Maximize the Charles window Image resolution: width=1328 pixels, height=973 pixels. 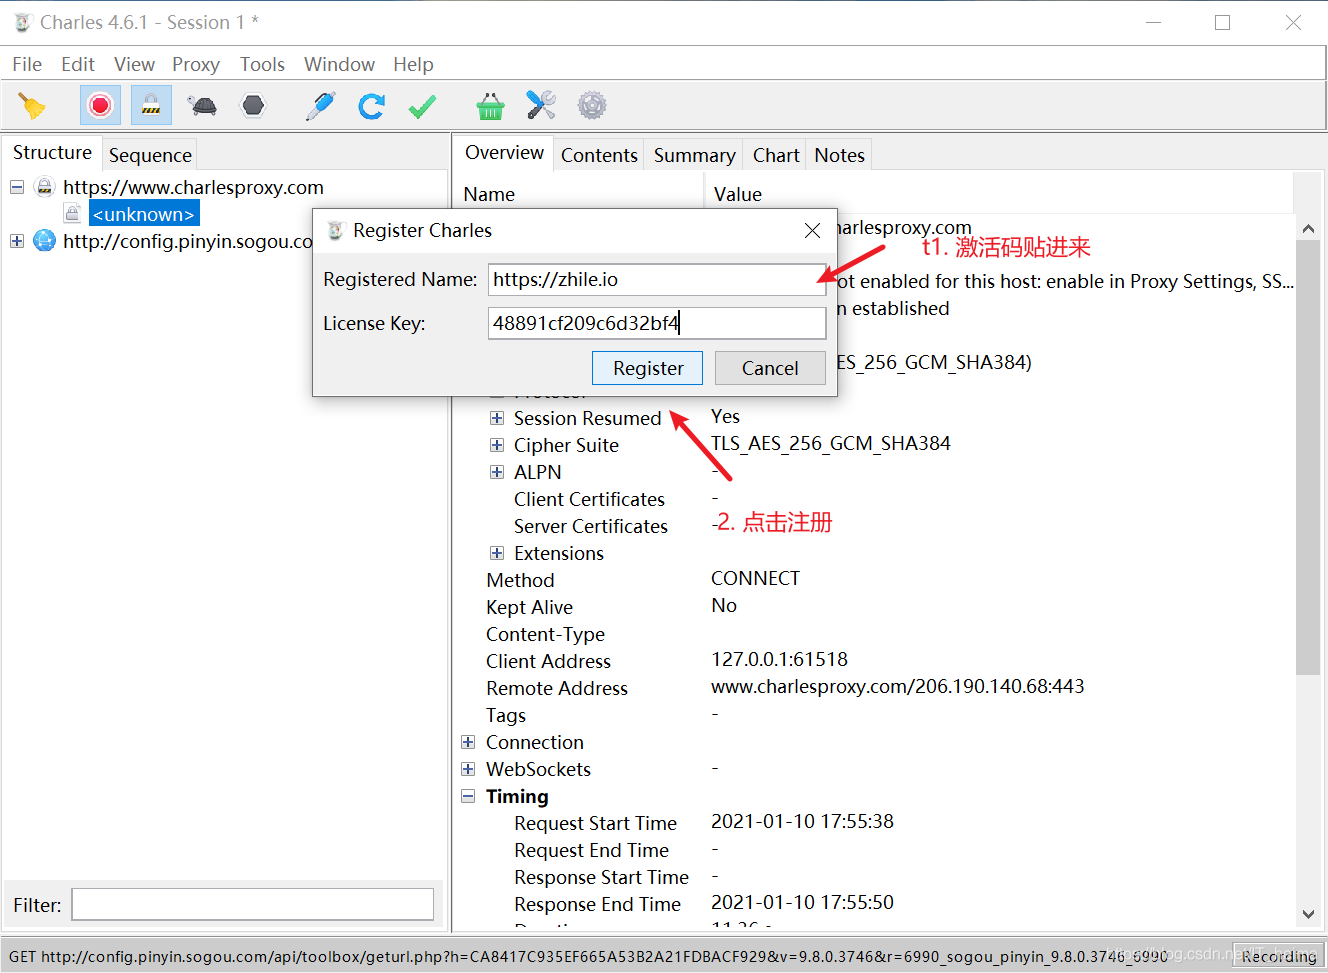(1222, 22)
